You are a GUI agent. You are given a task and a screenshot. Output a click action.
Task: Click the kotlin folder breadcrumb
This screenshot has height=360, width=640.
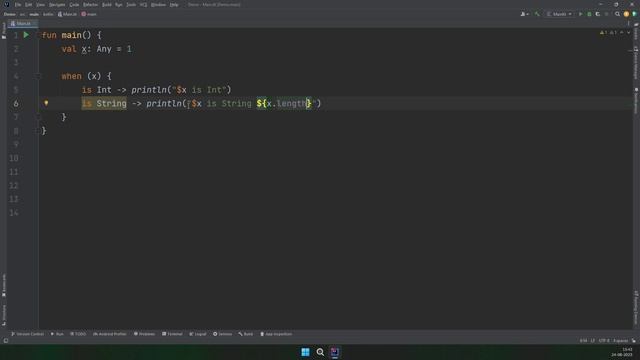point(48,14)
